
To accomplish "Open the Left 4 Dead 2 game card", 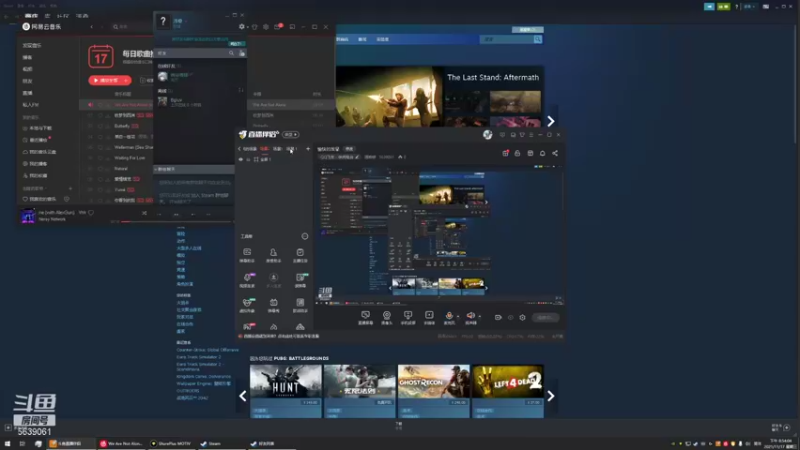I will point(508,391).
